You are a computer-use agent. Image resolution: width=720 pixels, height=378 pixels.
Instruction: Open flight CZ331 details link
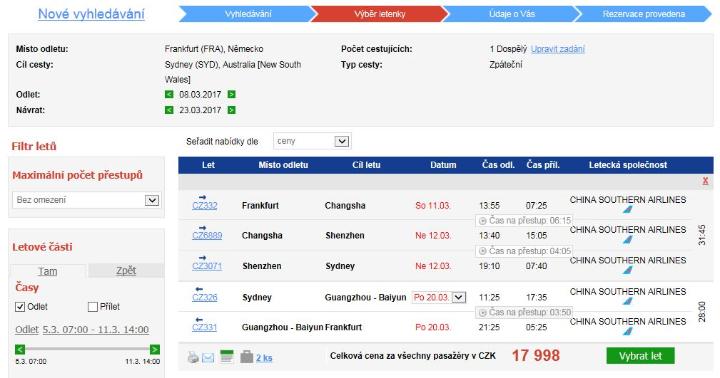pyautogui.click(x=204, y=327)
